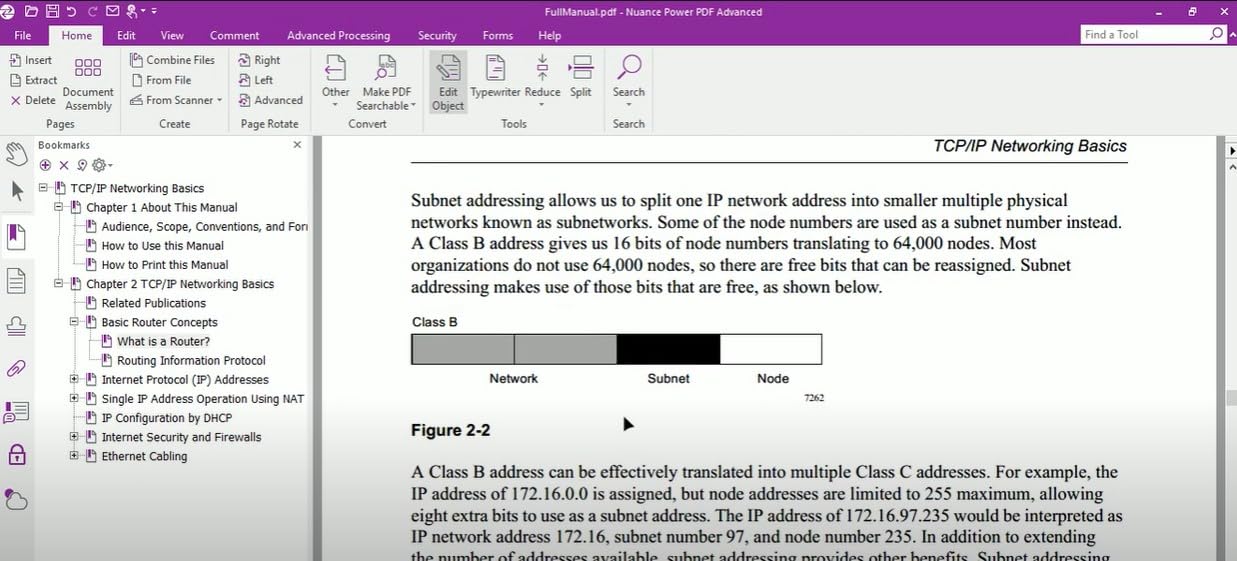Open the Security lock panel
The image size is (1237, 561).
[16, 454]
